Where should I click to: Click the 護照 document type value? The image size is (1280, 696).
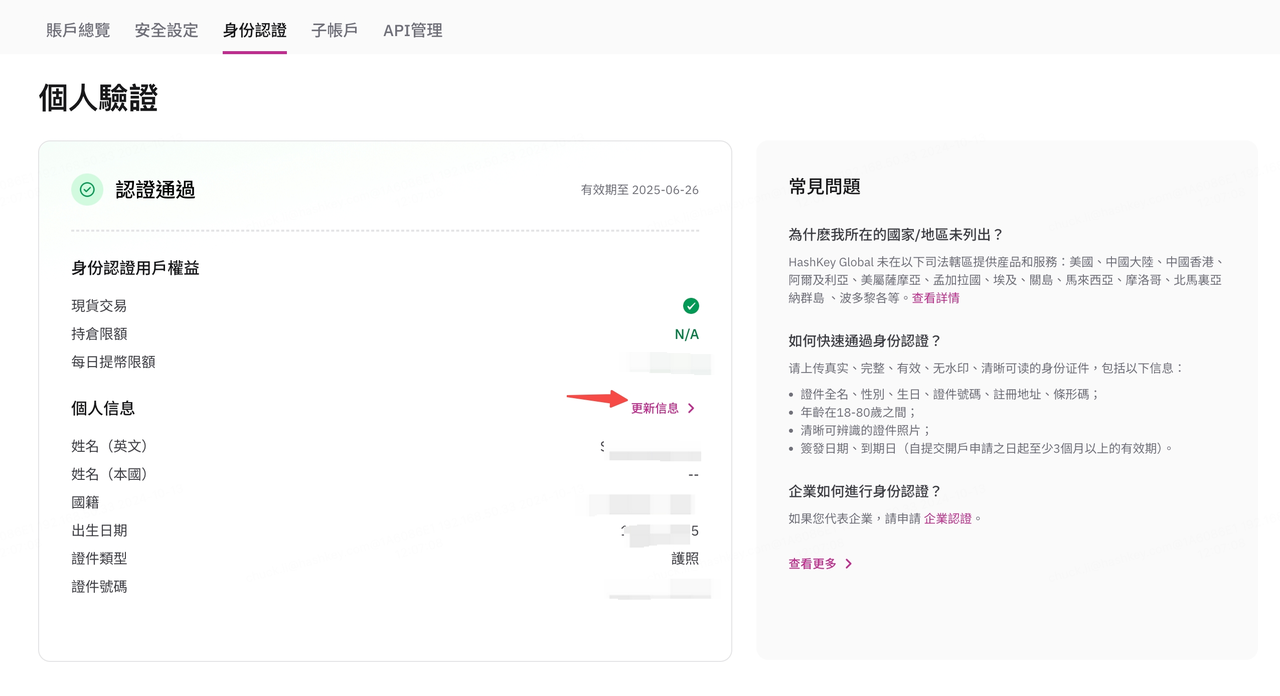[x=685, y=558]
